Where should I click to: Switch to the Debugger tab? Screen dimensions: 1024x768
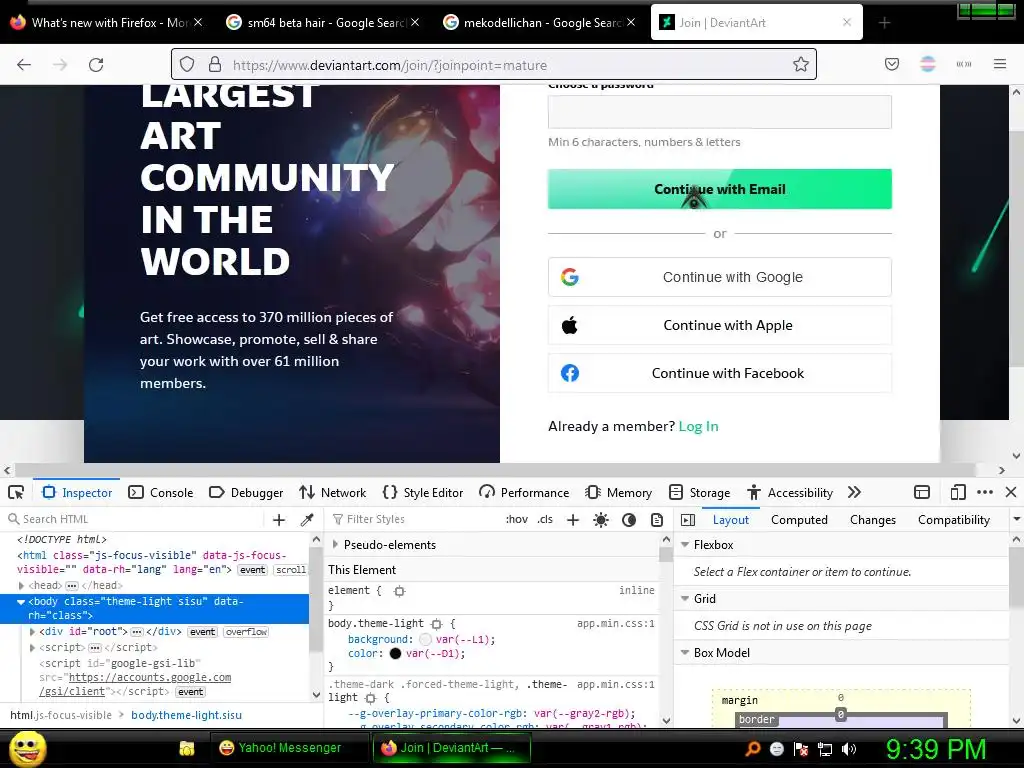pyautogui.click(x=246, y=492)
